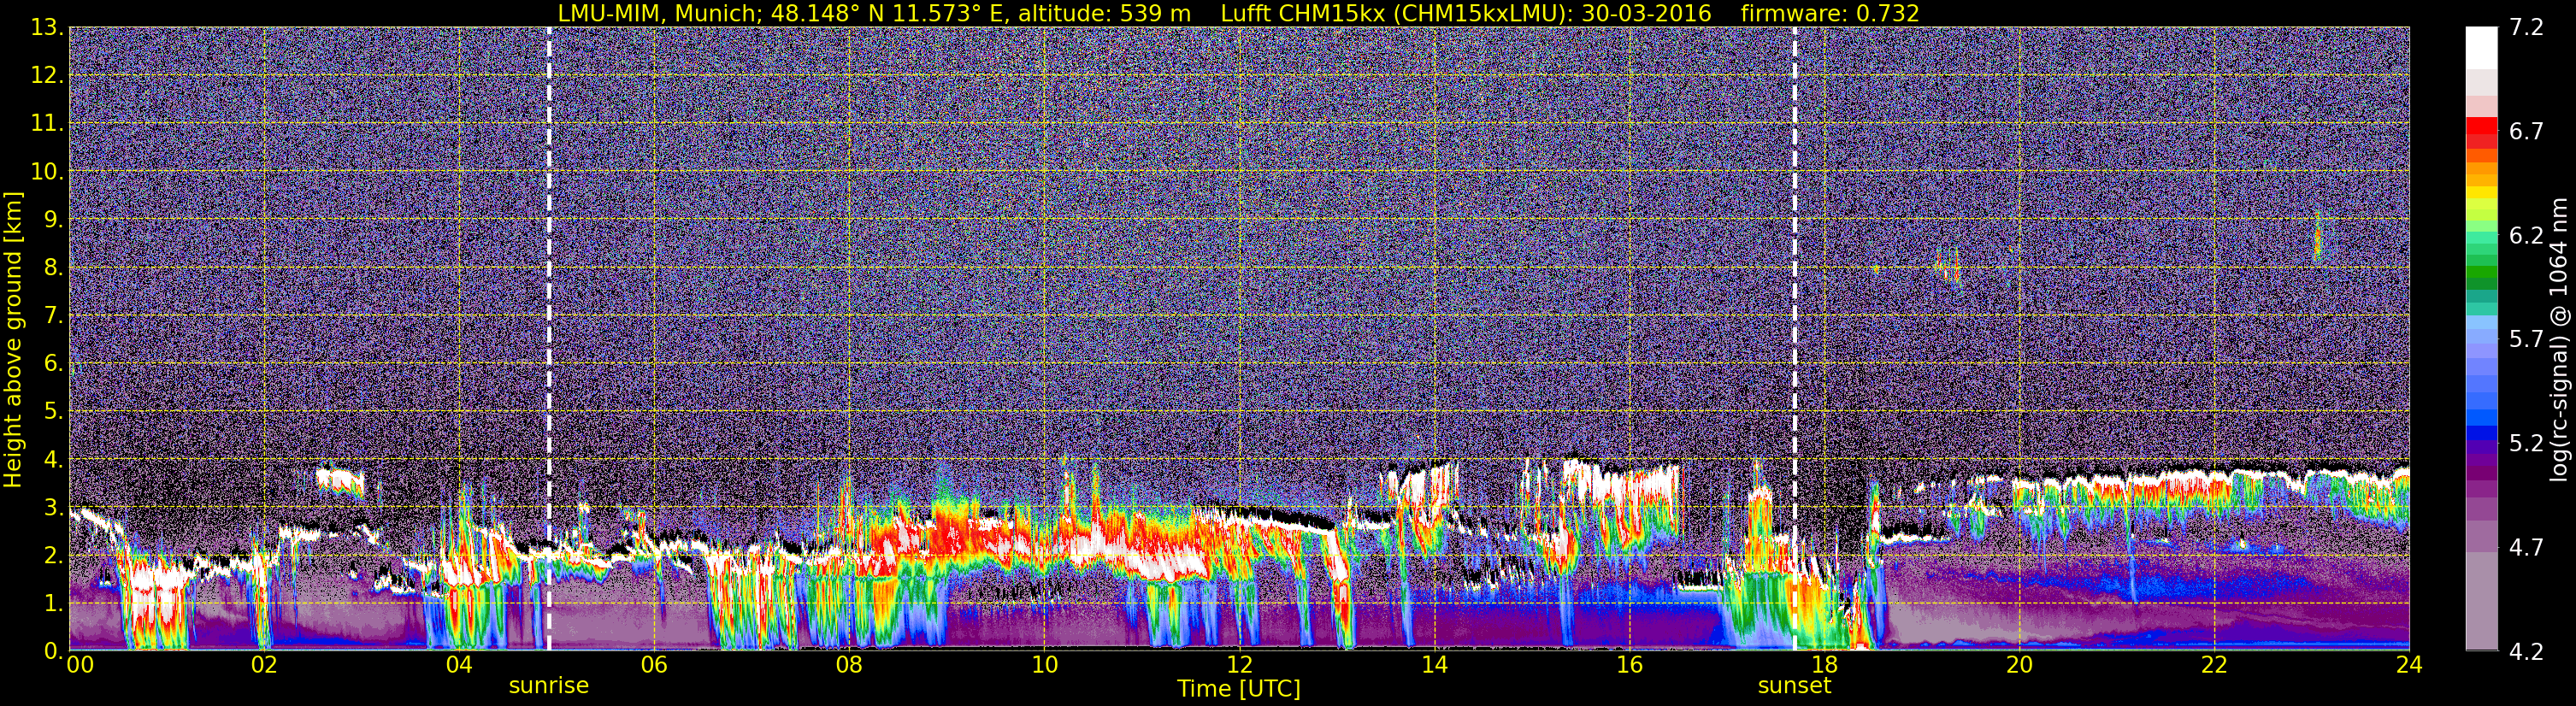Click the time axis tick '02'
2576x706 pixels.
[263, 665]
